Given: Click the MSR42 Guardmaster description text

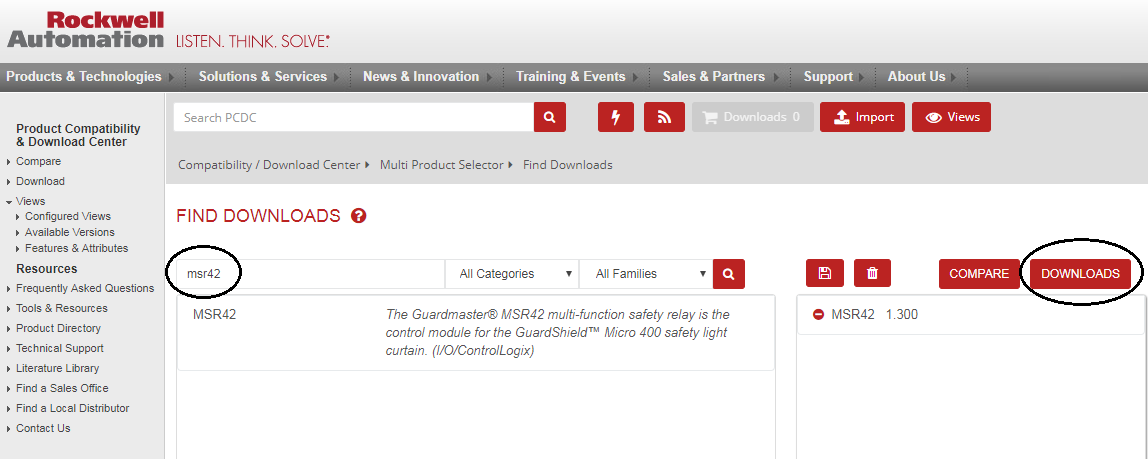Looking at the screenshot, I should [558, 333].
